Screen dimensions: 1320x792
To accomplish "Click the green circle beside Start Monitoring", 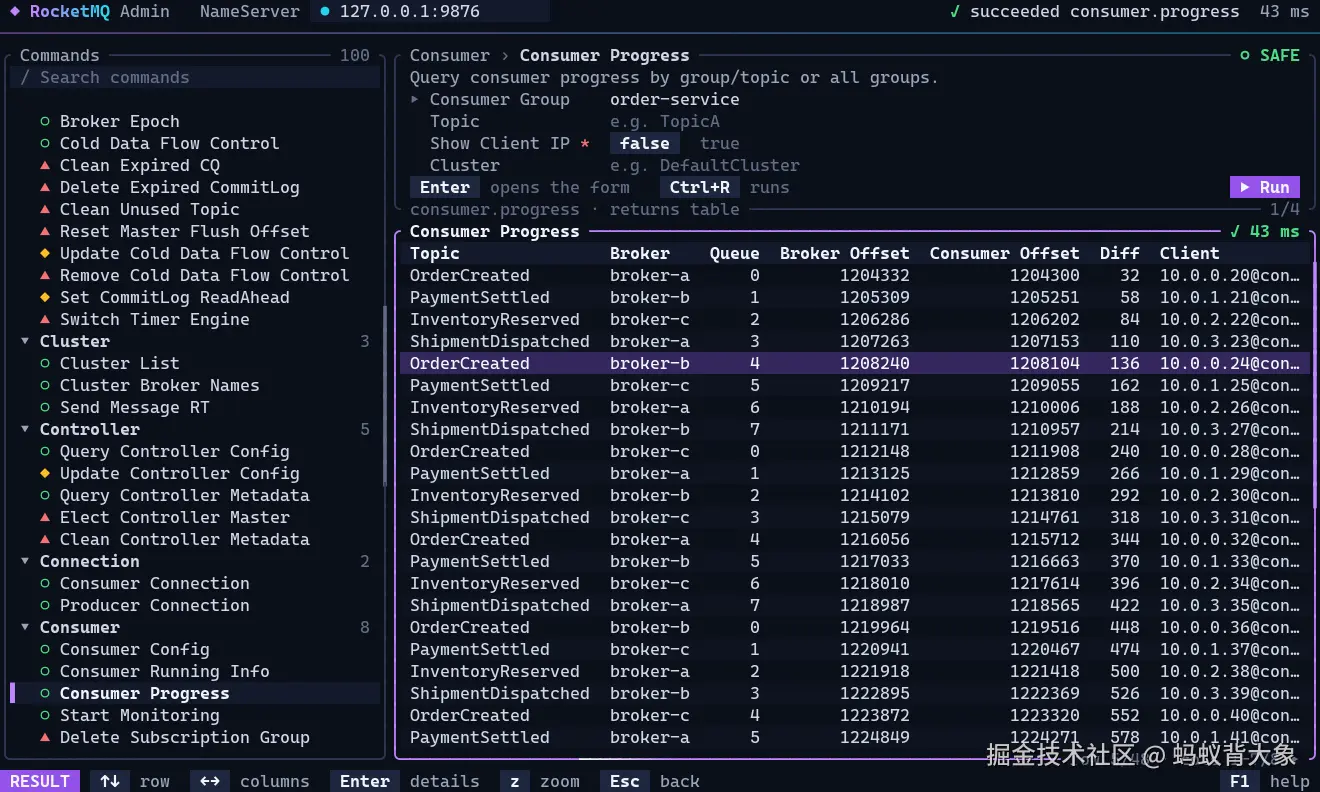I will pos(45,716).
